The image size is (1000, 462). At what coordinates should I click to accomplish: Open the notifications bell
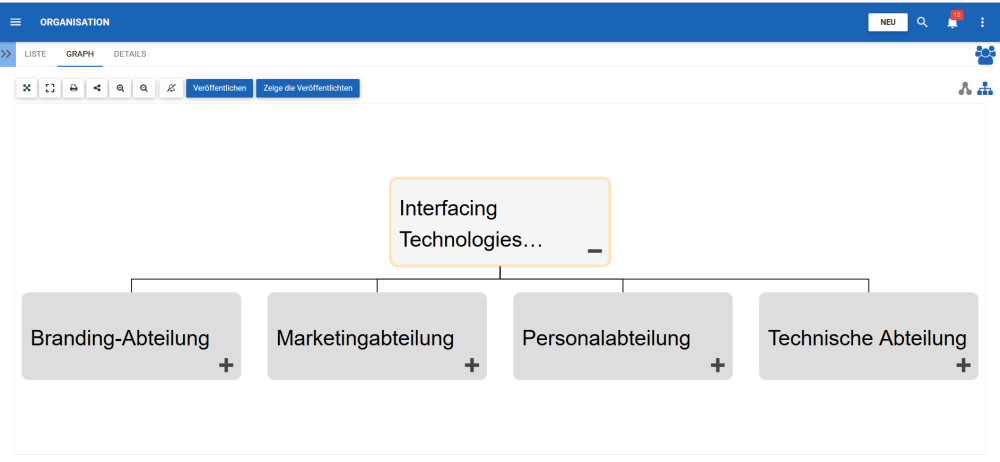952,22
